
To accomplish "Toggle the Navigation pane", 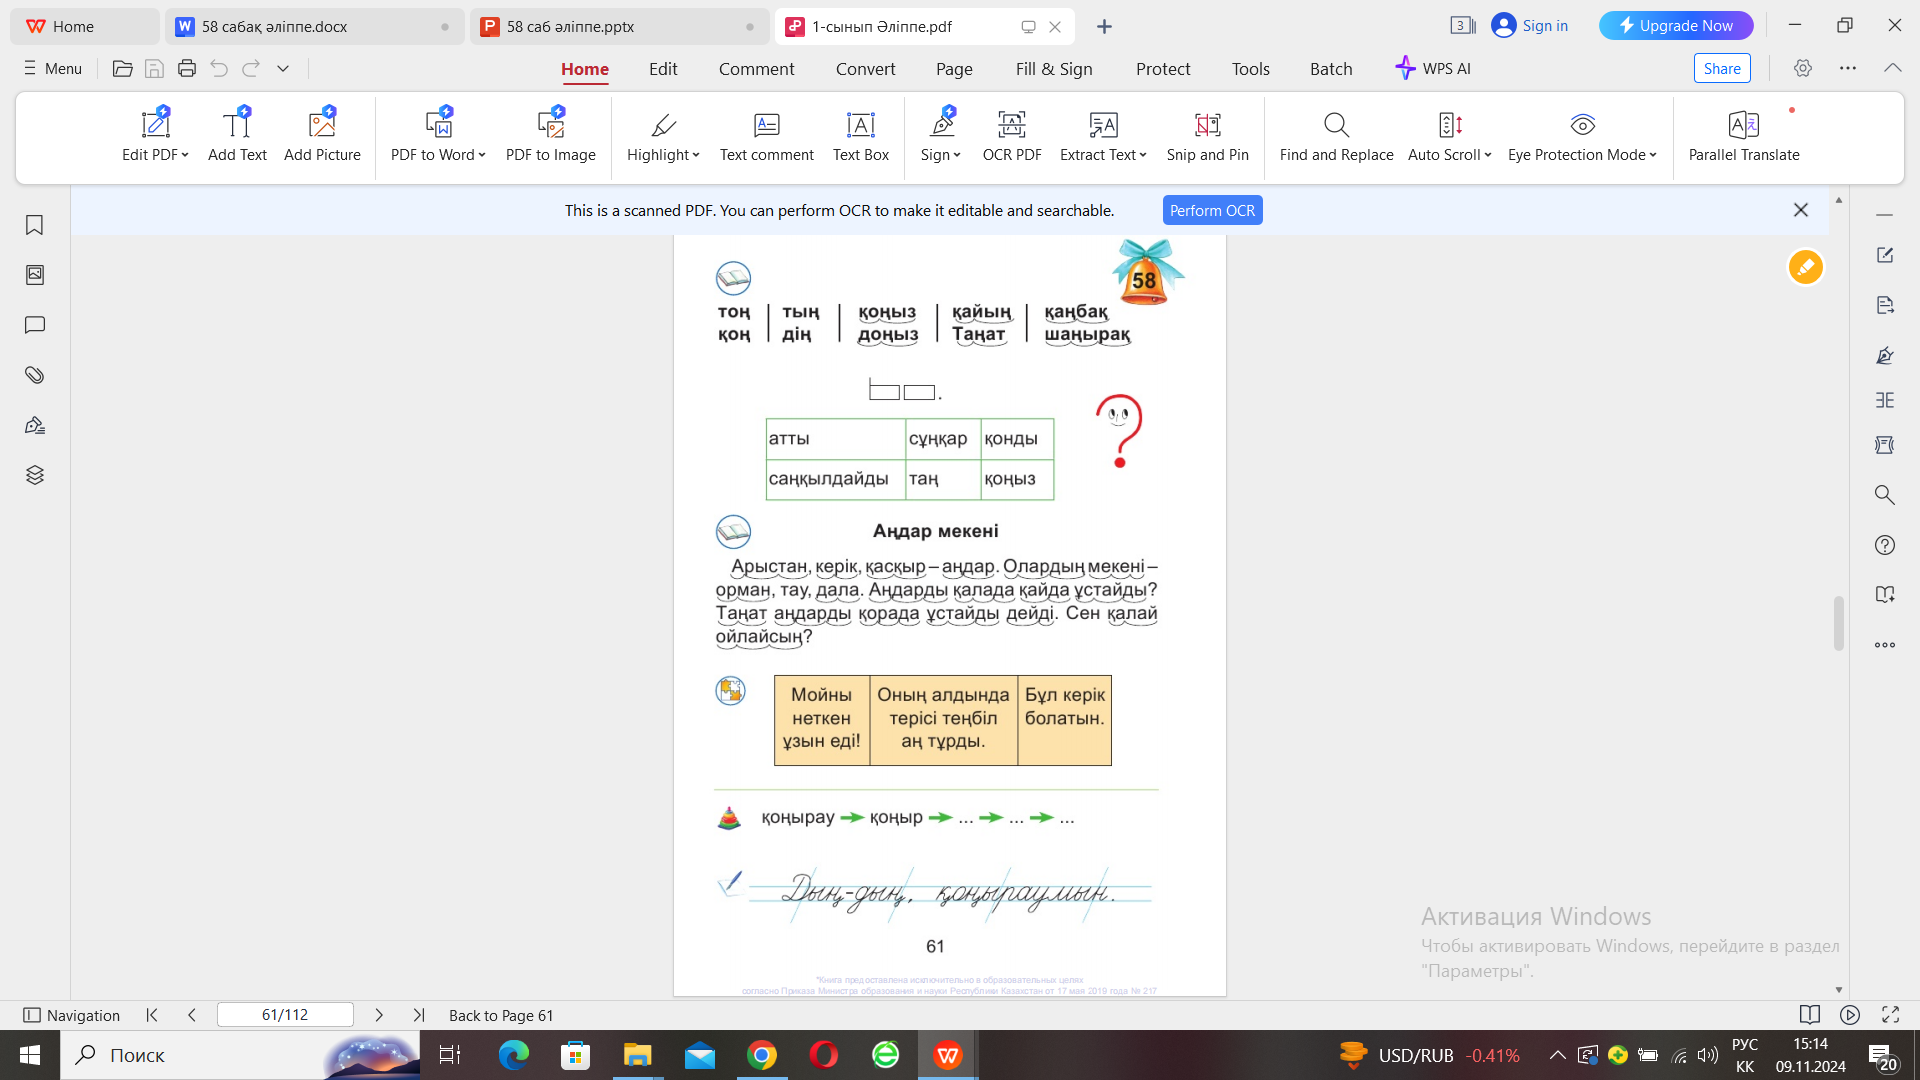I will click(71, 1015).
